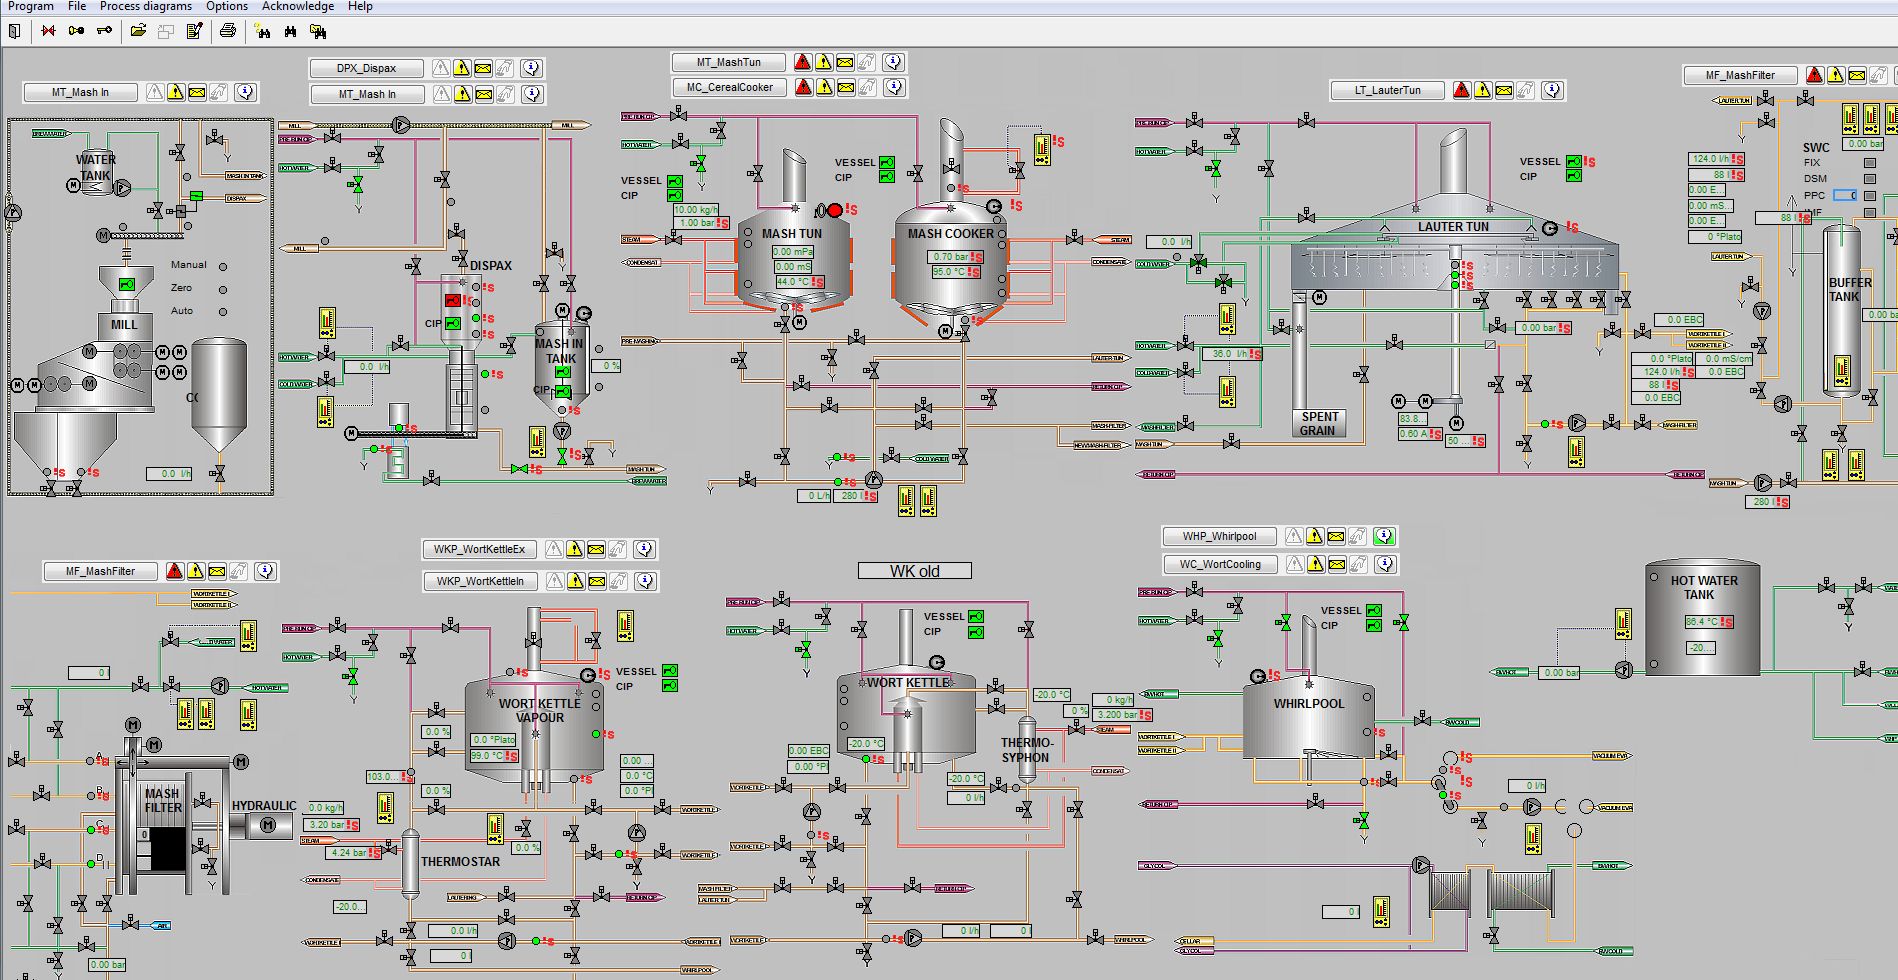Click the plain binoculars search icon in toolbar
Image resolution: width=1898 pixels, height=980 pixels.
(290, 31)
